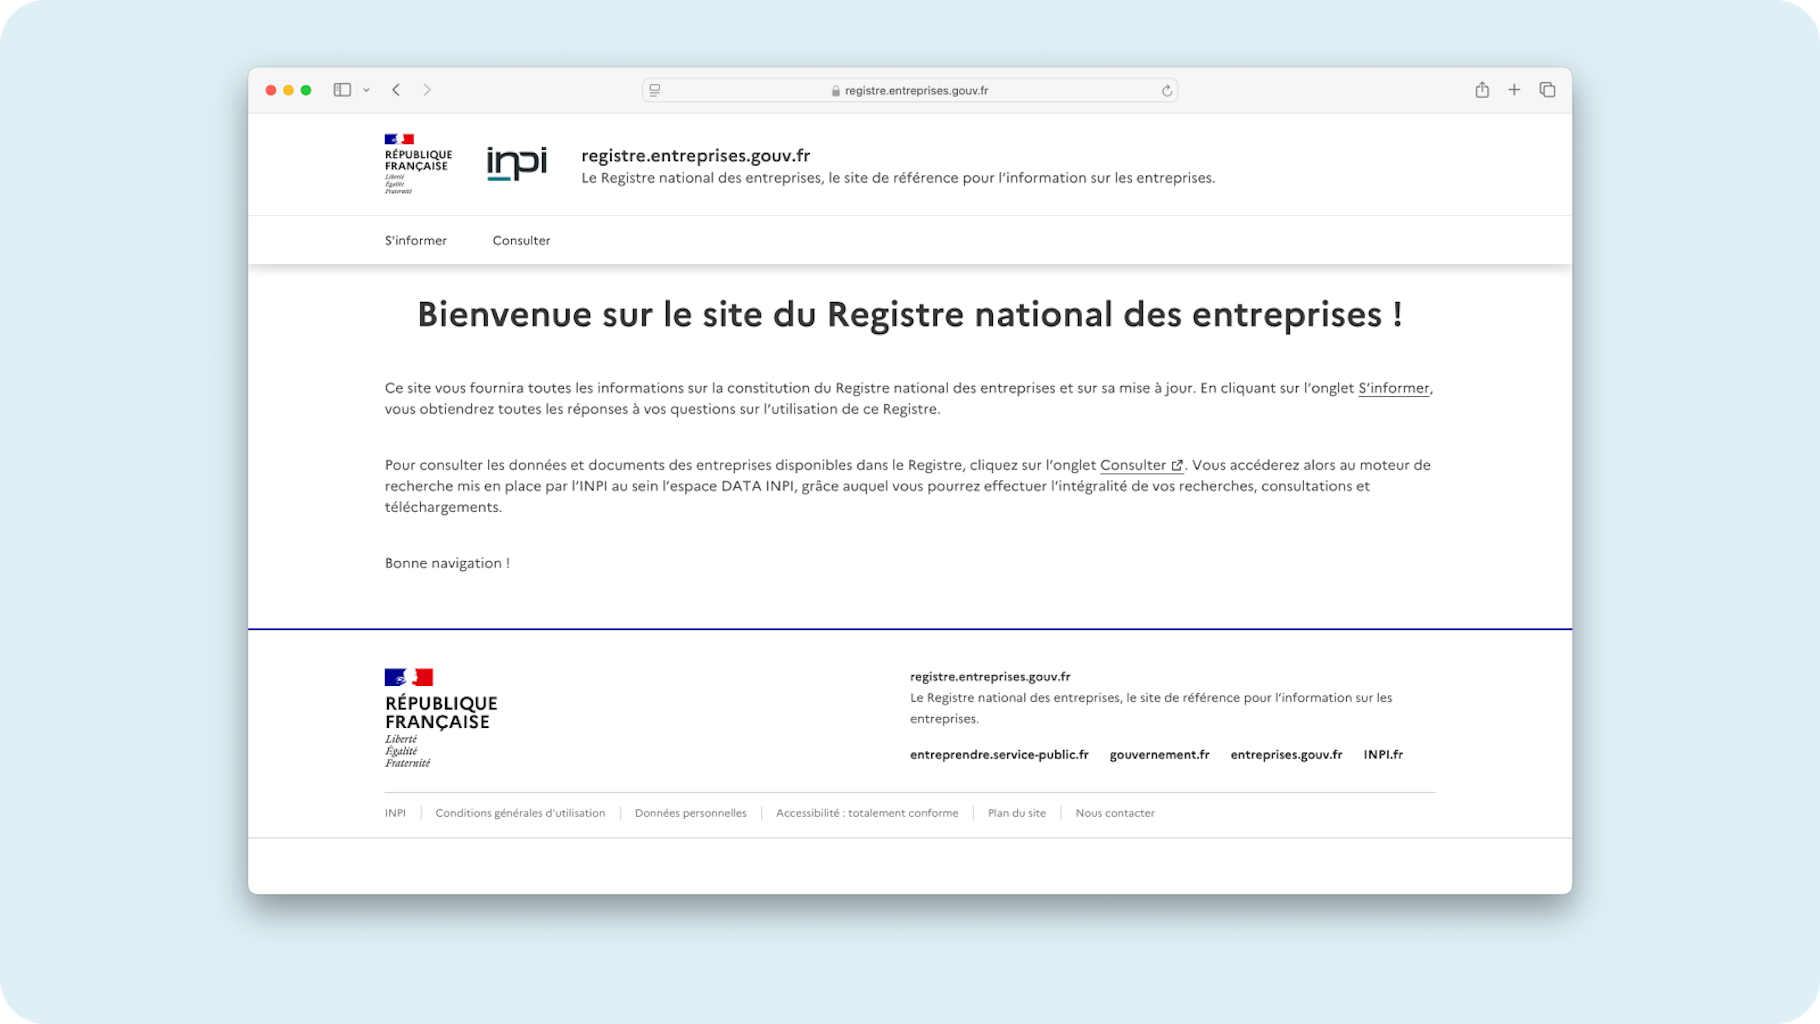Open the Plan du site page
Image resolution: width=1820 pixels, height=1024 pixels.
click(x=1016, y=813)
